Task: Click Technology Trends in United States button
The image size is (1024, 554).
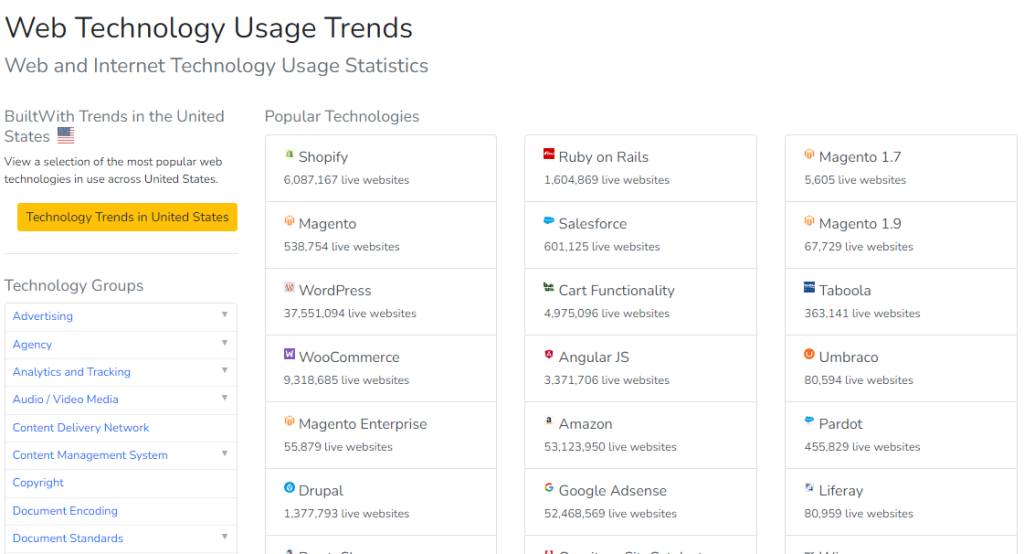Action: (127, 217)
